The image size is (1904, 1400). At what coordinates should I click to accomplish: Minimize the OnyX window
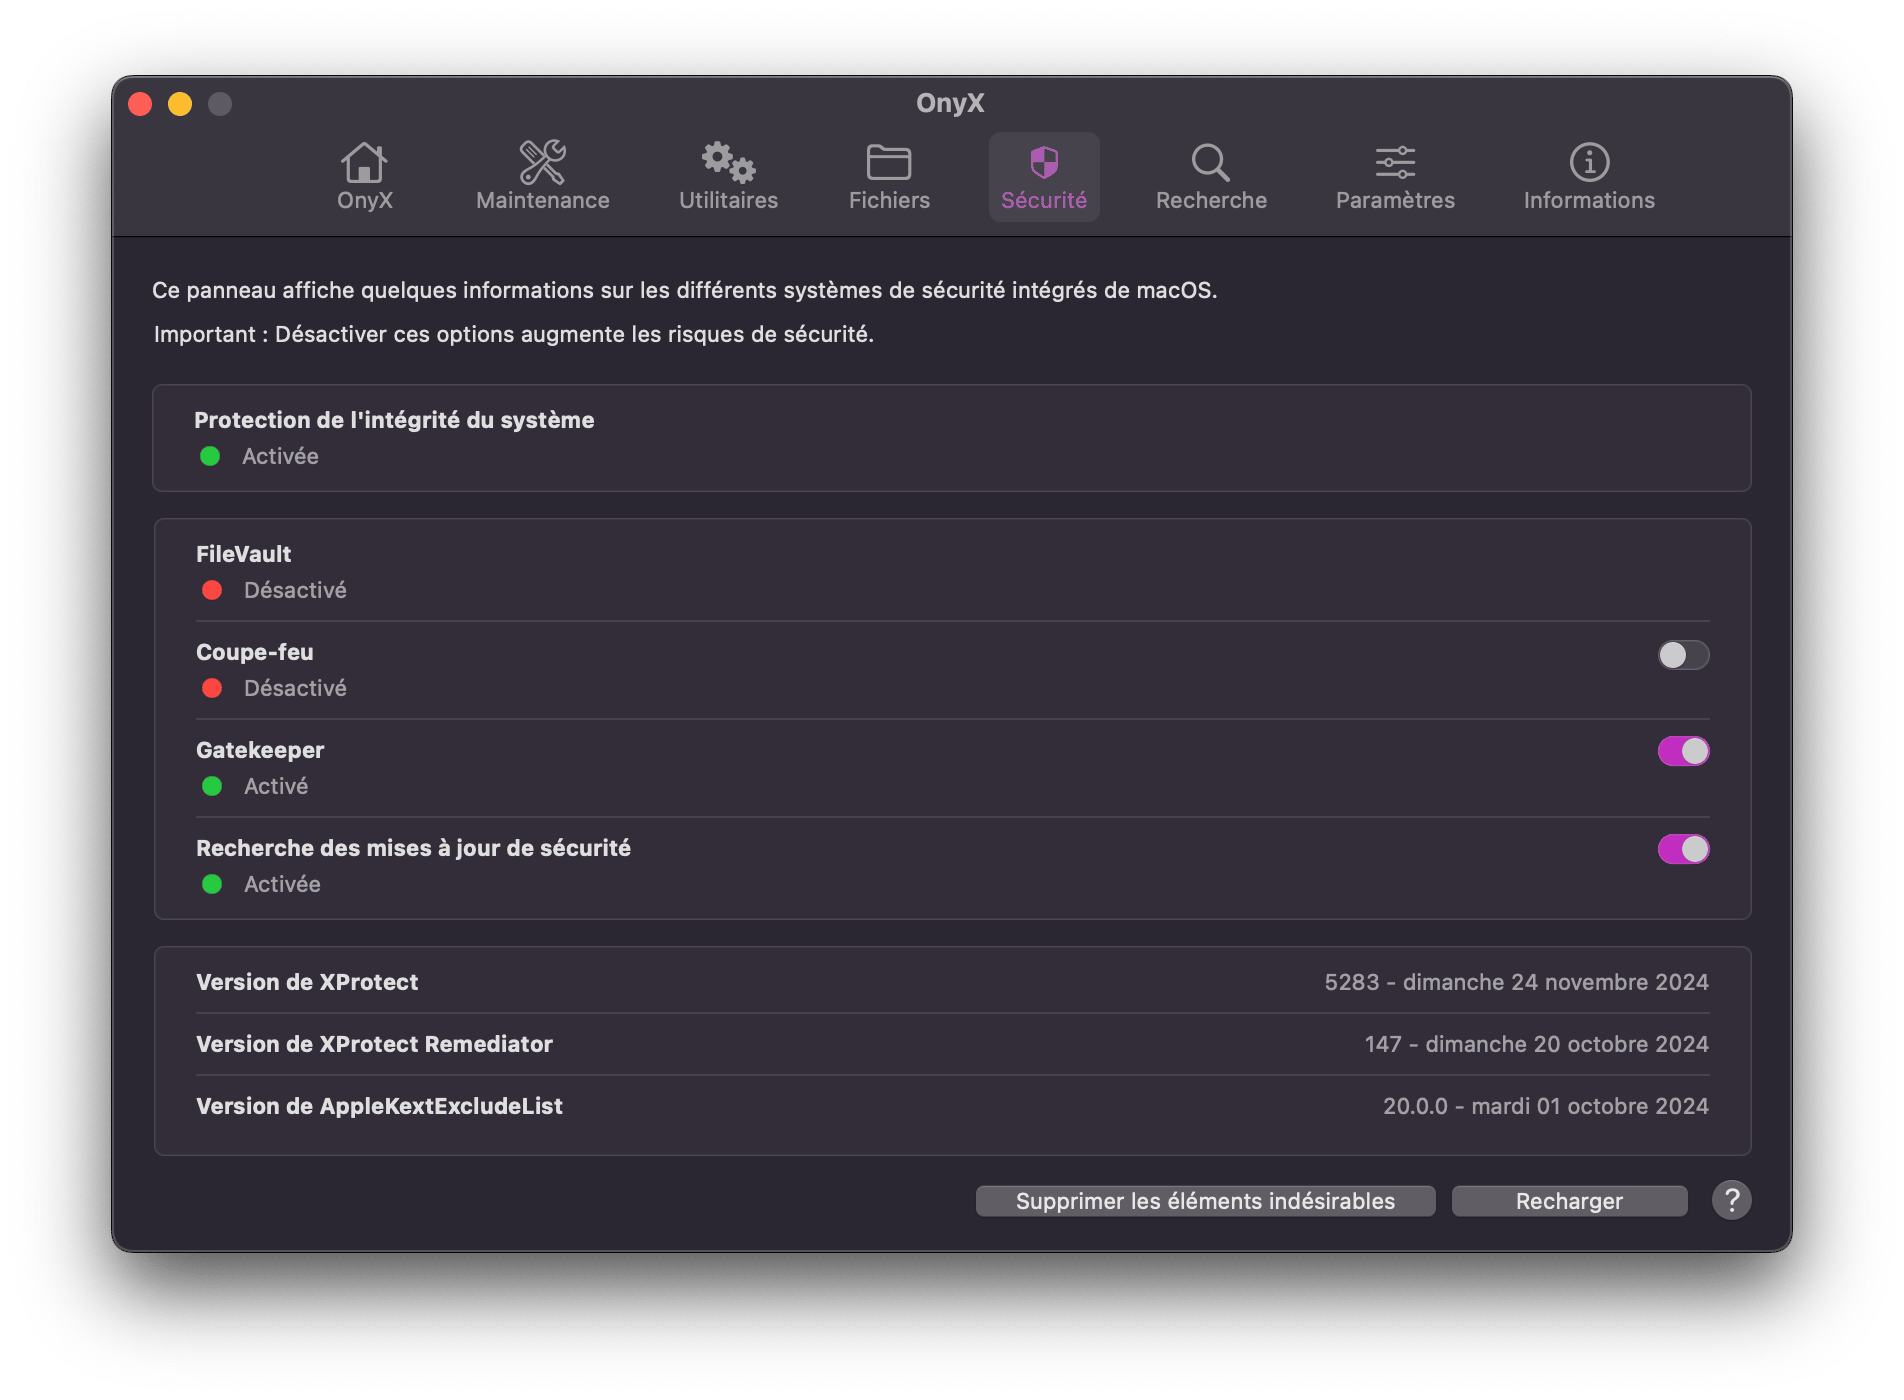pos(180,104)
